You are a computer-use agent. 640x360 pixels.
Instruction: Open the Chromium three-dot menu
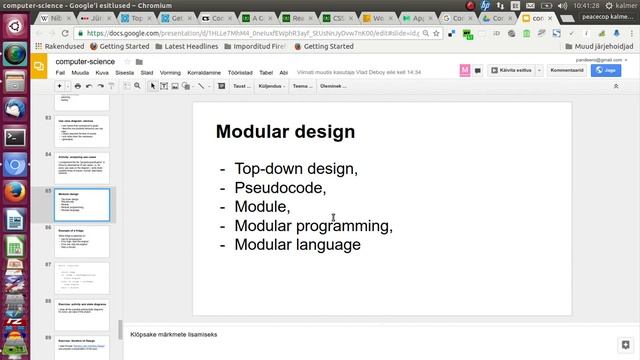coord(631,33)
